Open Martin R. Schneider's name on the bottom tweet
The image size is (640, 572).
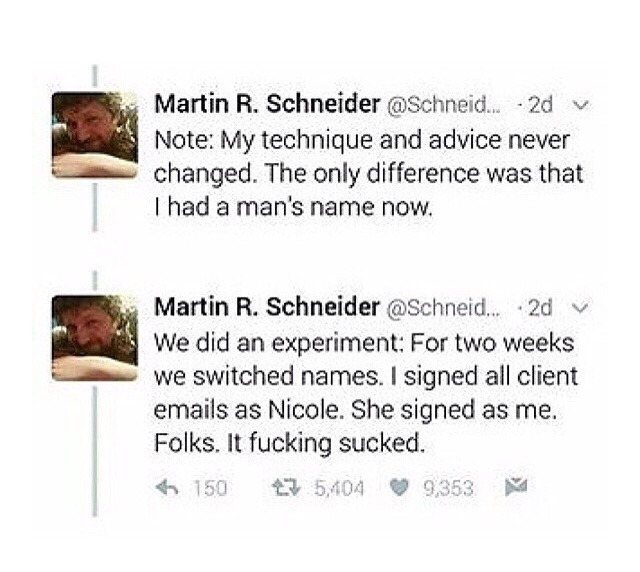pos(266,306)
